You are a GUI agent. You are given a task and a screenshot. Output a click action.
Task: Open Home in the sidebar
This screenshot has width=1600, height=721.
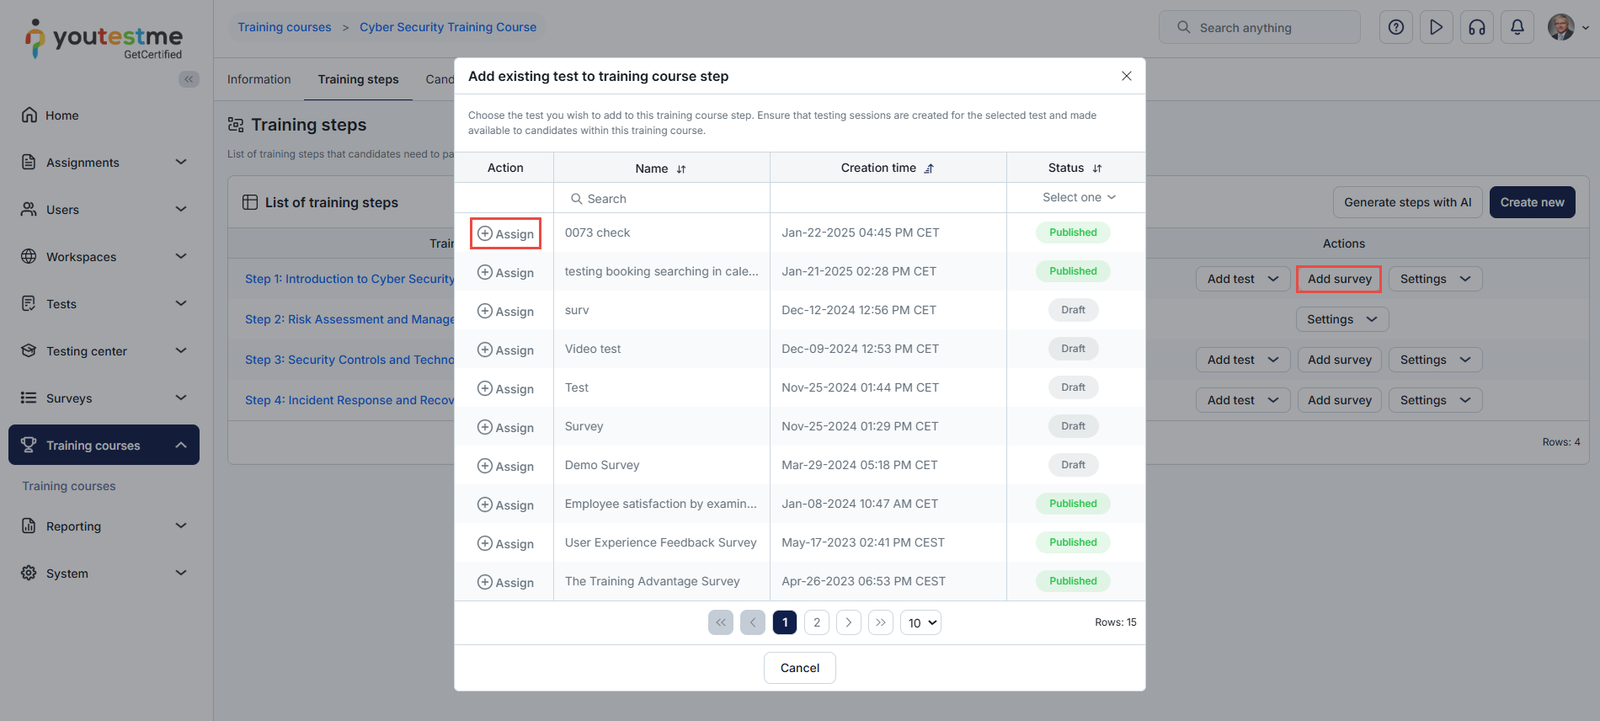point(62,116)
